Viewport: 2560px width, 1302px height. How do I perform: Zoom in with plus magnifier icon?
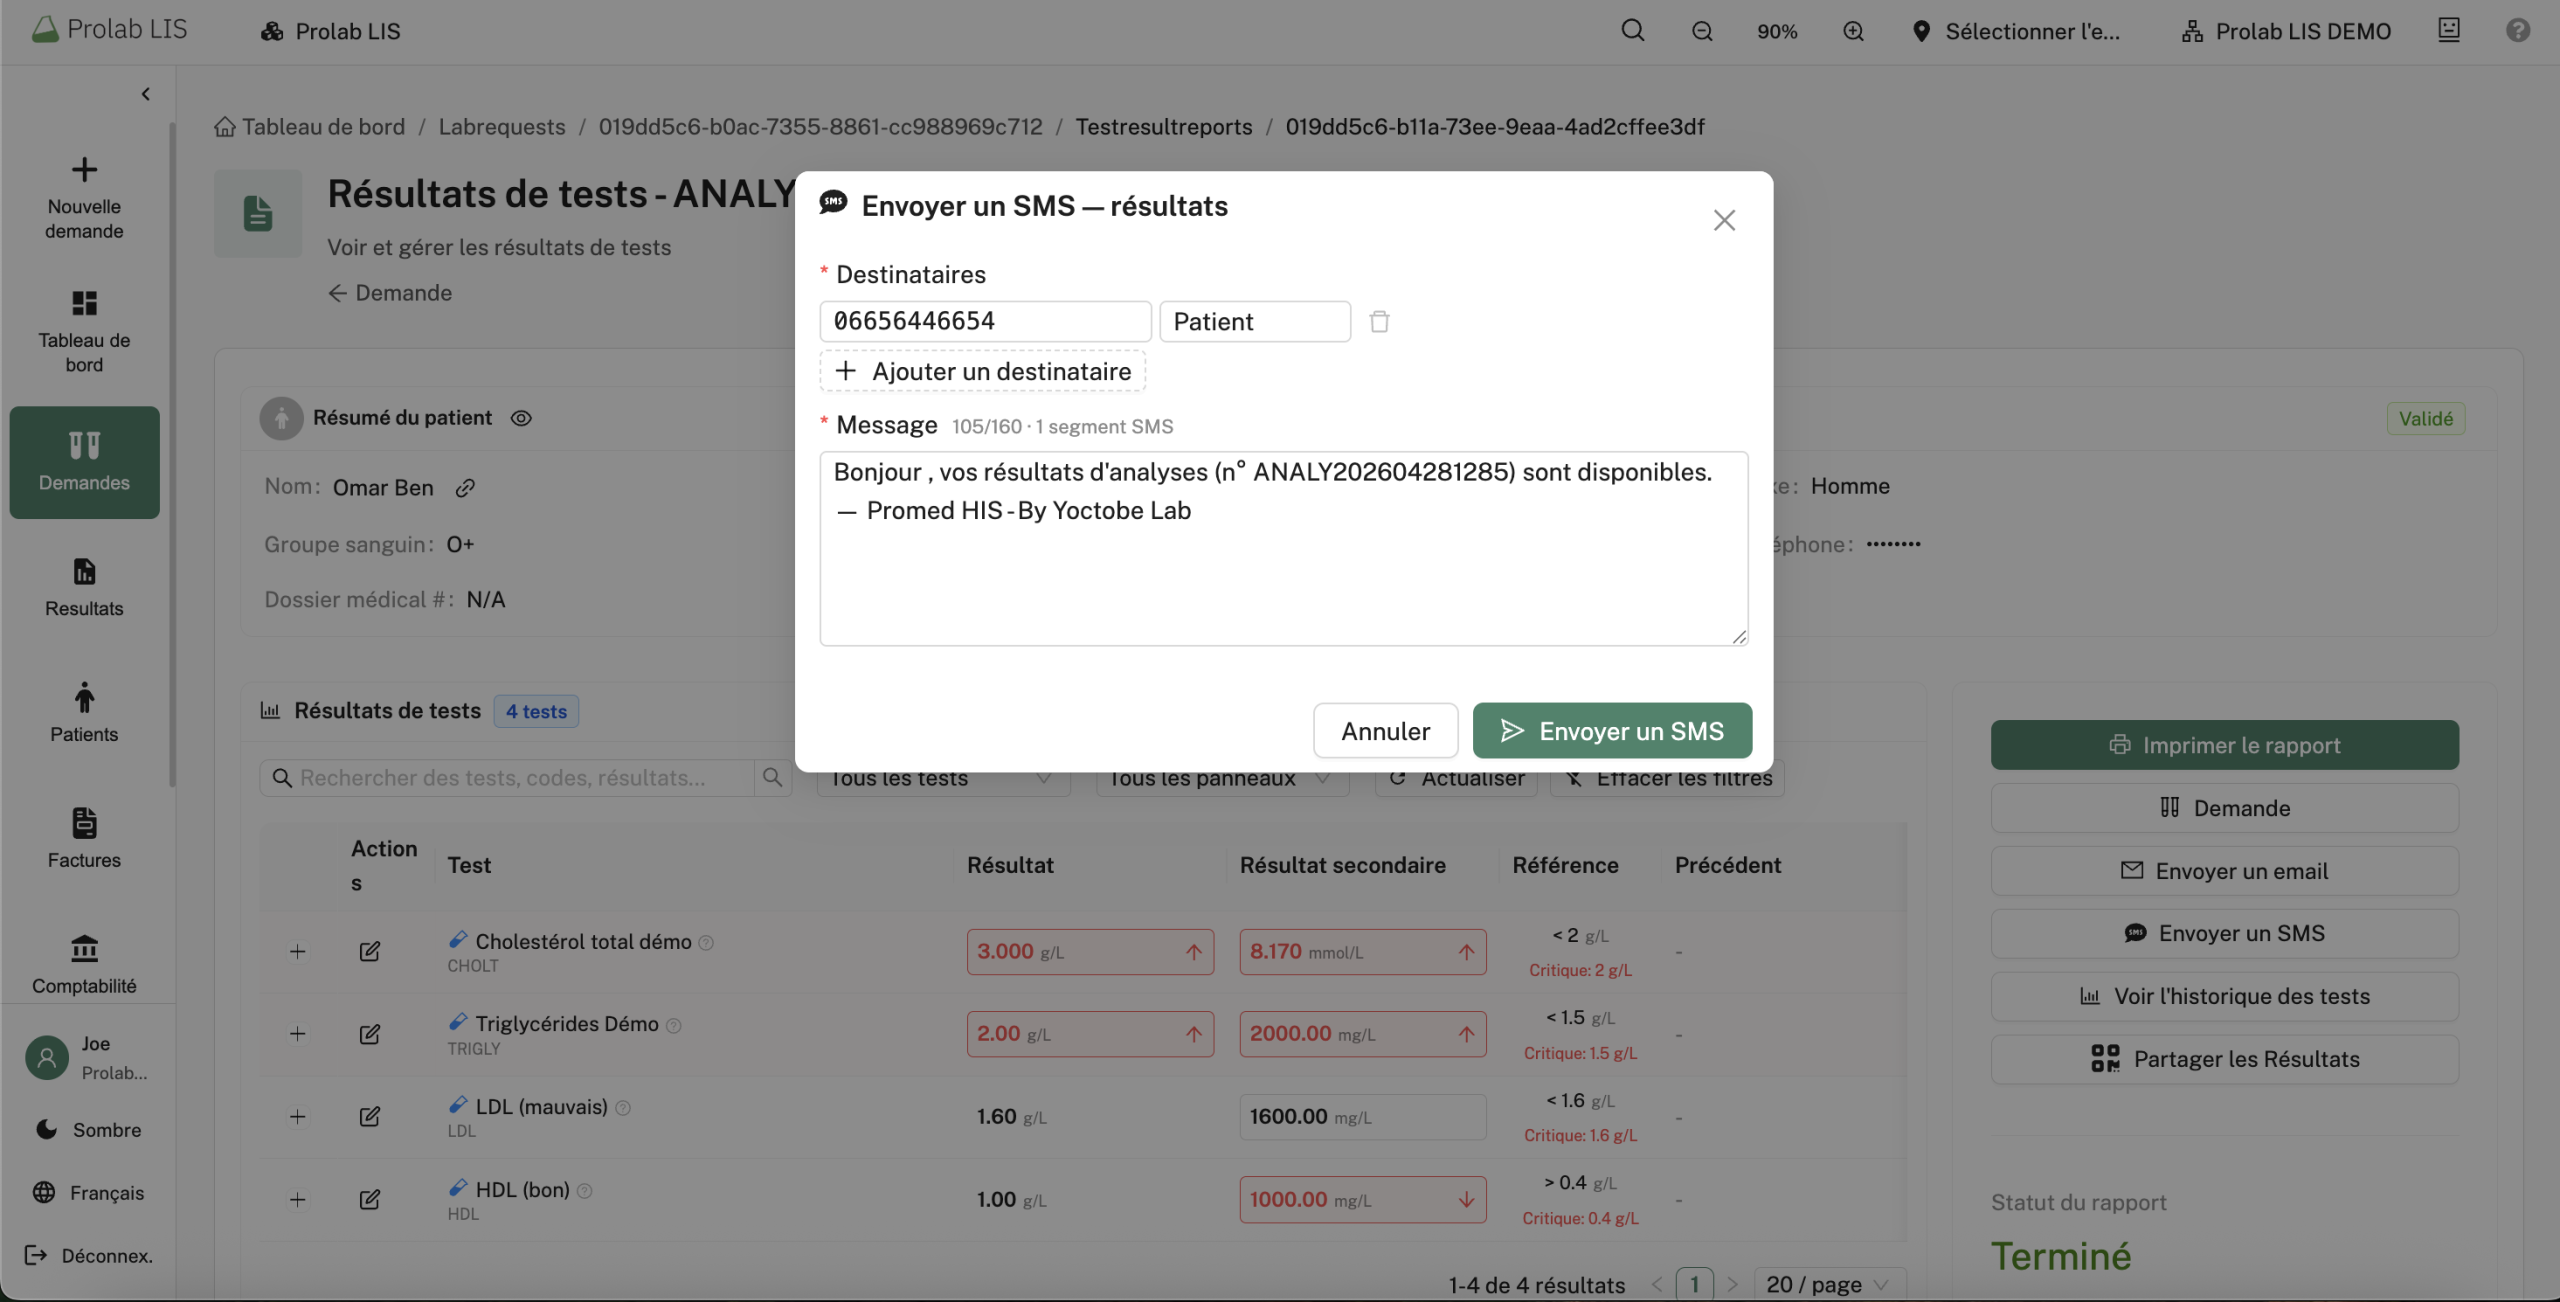(x=1853, y=31)
